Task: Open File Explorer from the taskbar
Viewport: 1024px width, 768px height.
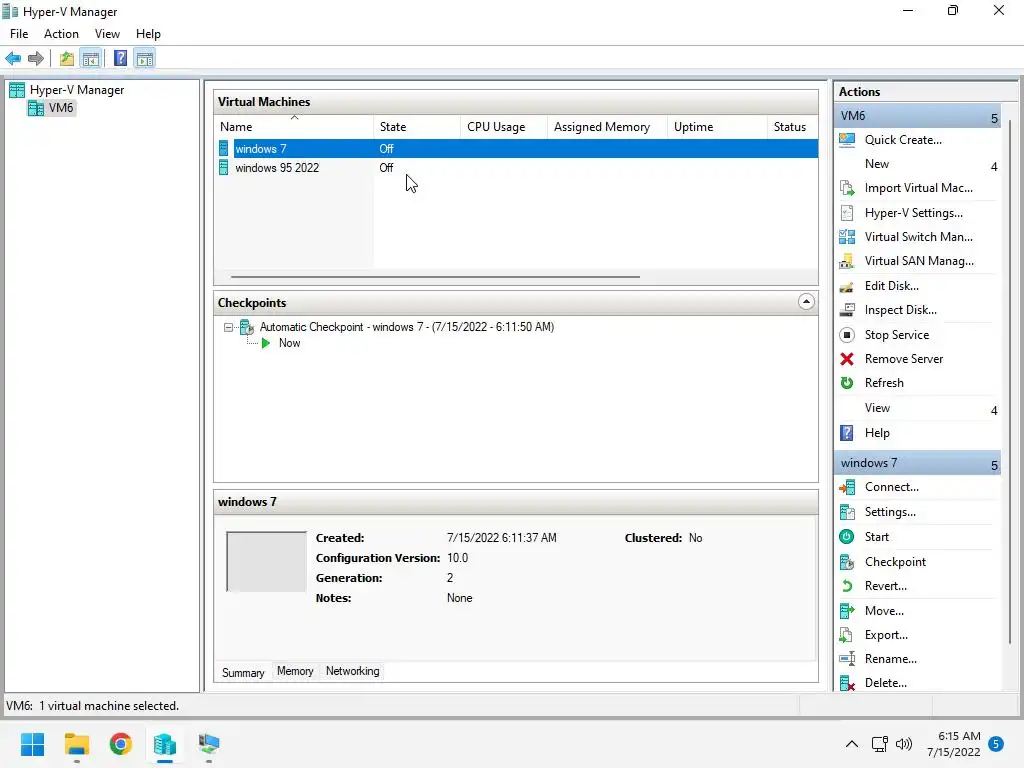Action: (76, 744)
